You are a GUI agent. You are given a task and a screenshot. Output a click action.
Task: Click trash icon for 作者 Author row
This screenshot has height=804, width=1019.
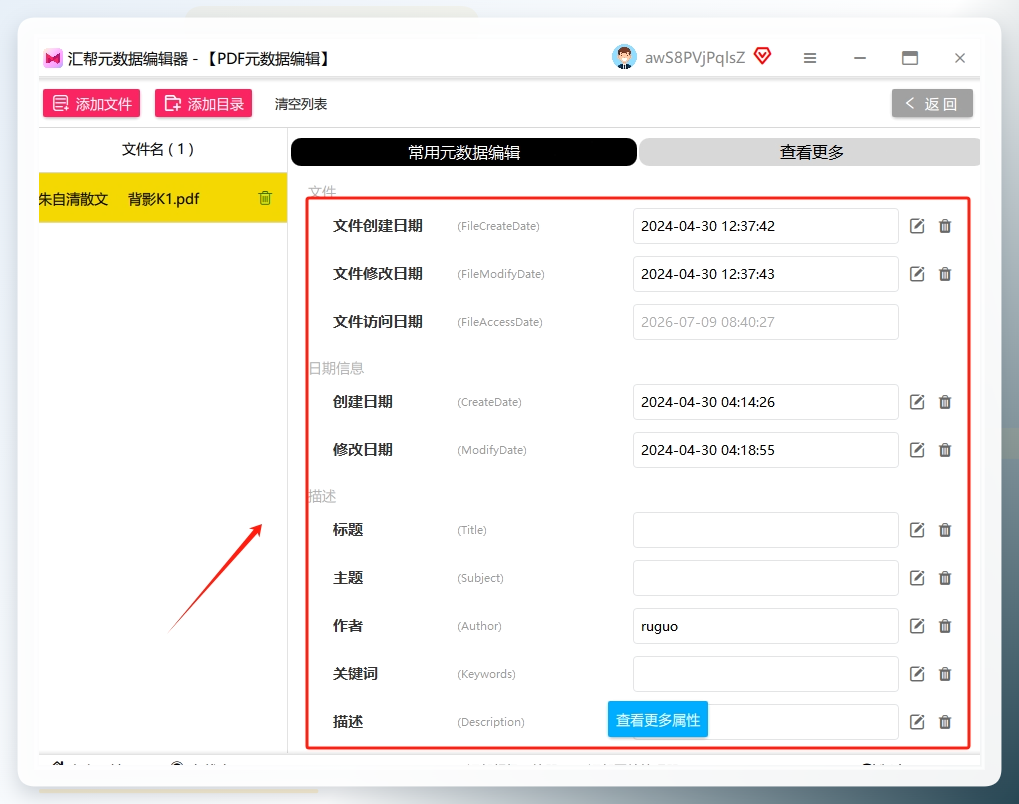[945, 626]
